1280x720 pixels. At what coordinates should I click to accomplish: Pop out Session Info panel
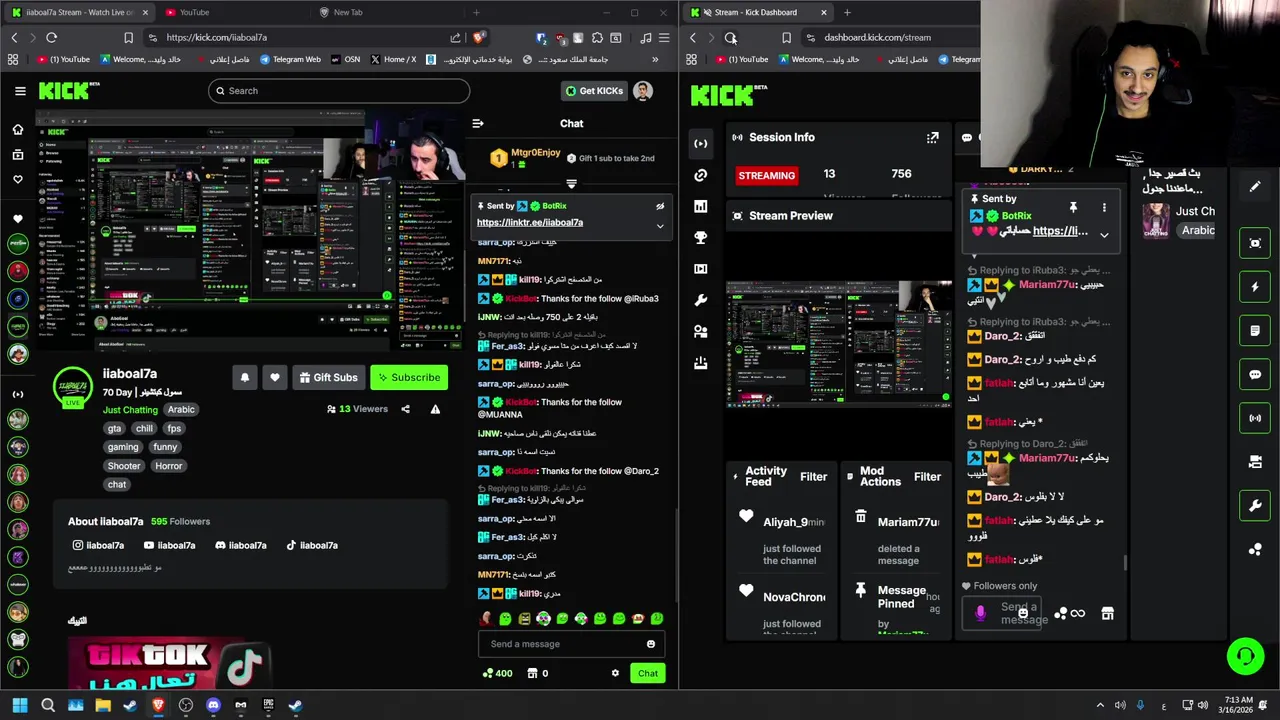pos(932,137)
